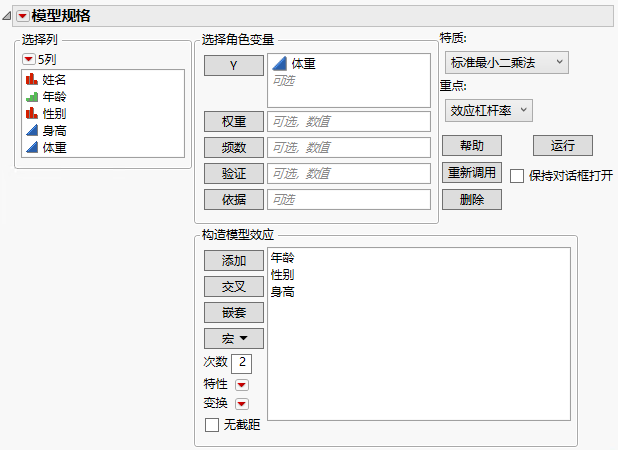Open the 重点 dropdown showing 效应杠杆率
The image size is (618, 450).
click(489, 110)
